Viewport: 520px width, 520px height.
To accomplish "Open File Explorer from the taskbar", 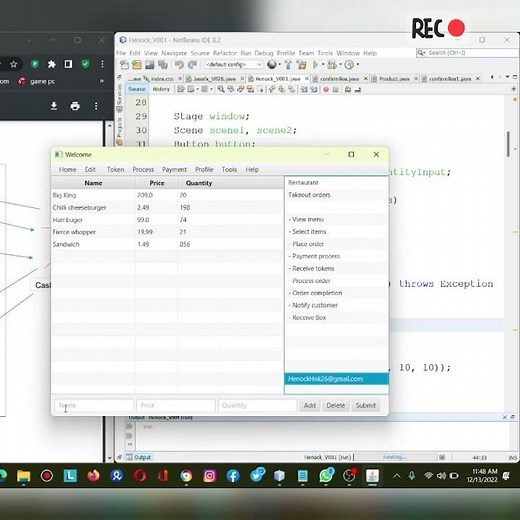I will click(x=24, y=476).
